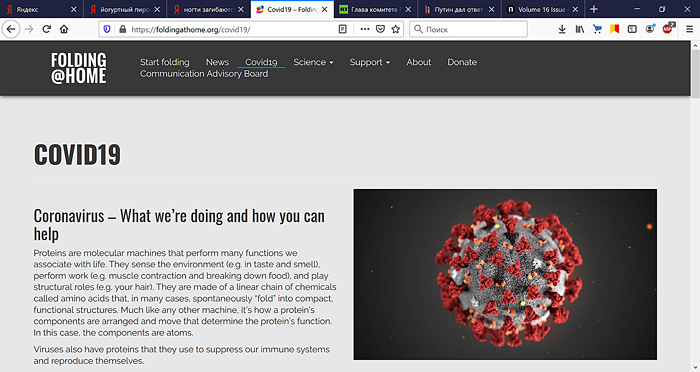This screenshot has height=372, width=700.
Task: Open reader view icon in address bar
Action: (x=342, y=29)
